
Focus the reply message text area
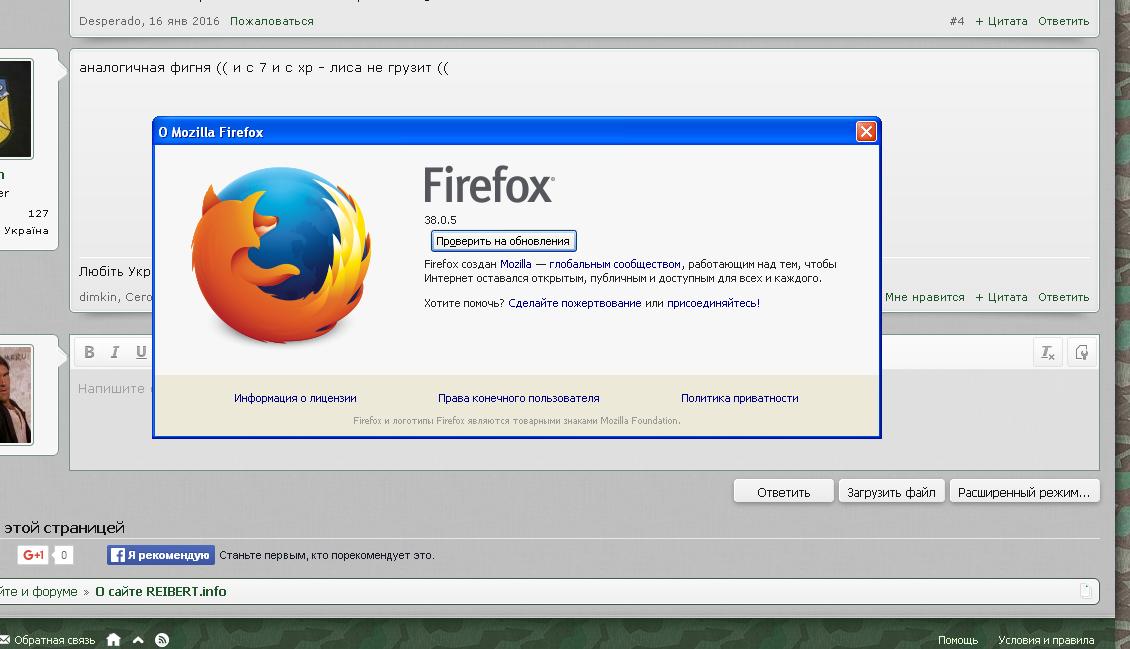[x=584, y=418]
